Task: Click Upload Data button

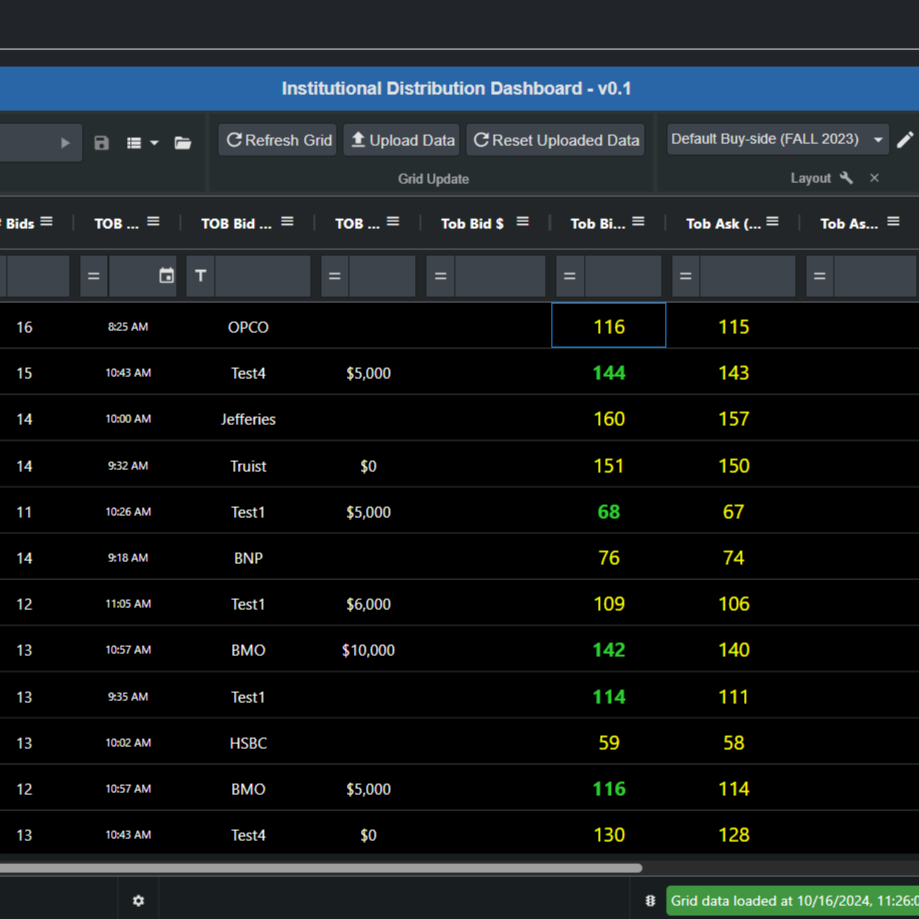Action: coord(401,140)
